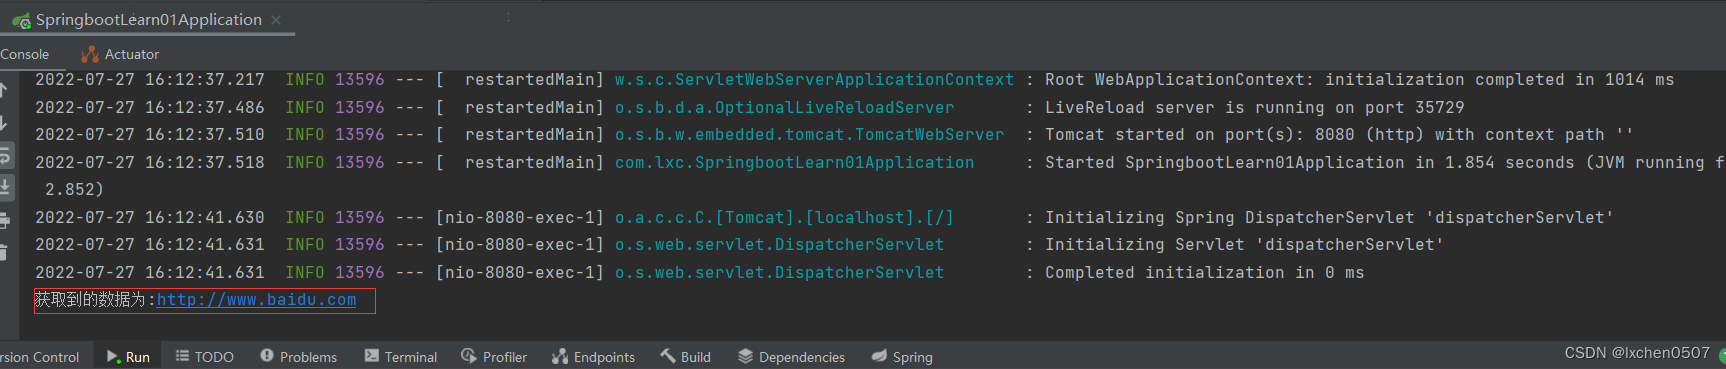Click the timestamp 2022-07-27 16:12:41.630
This screenshot has height=369, width=1726.
[150, 218]
